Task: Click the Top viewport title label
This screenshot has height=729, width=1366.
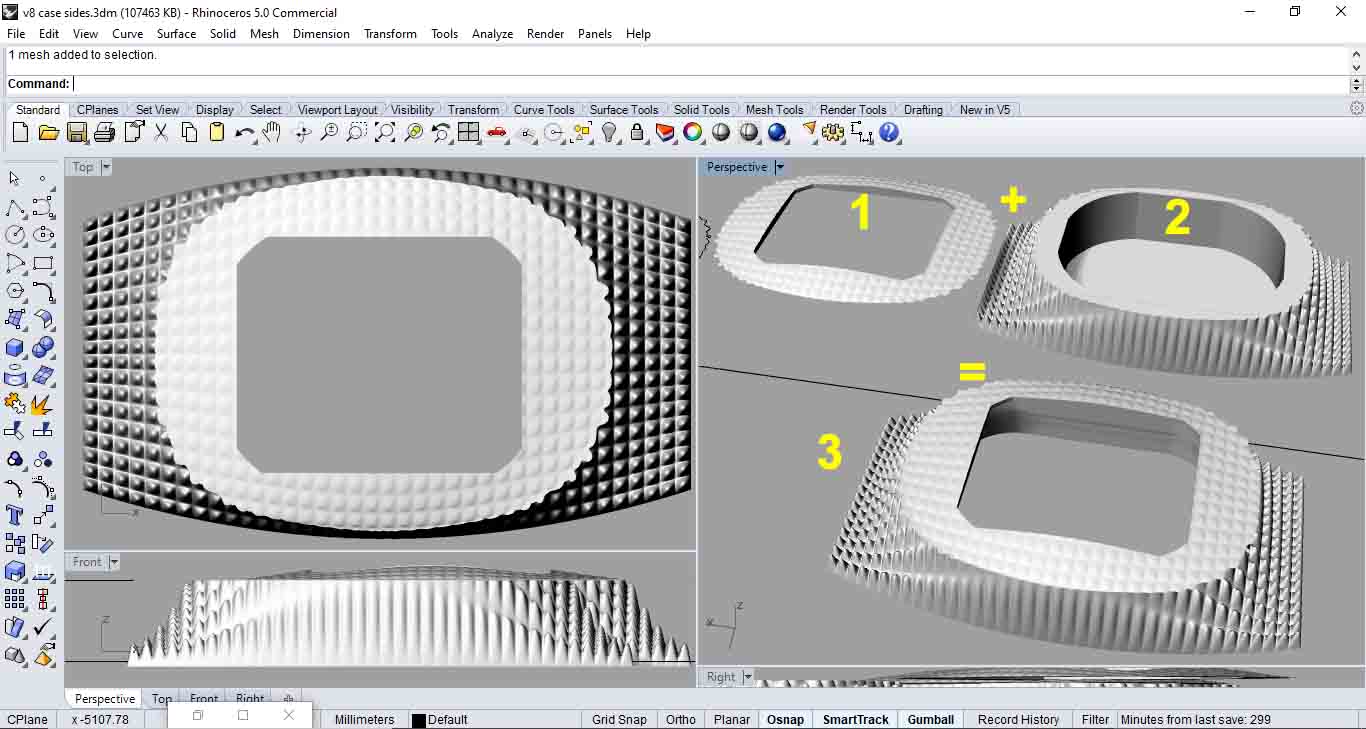Action: 83,167
